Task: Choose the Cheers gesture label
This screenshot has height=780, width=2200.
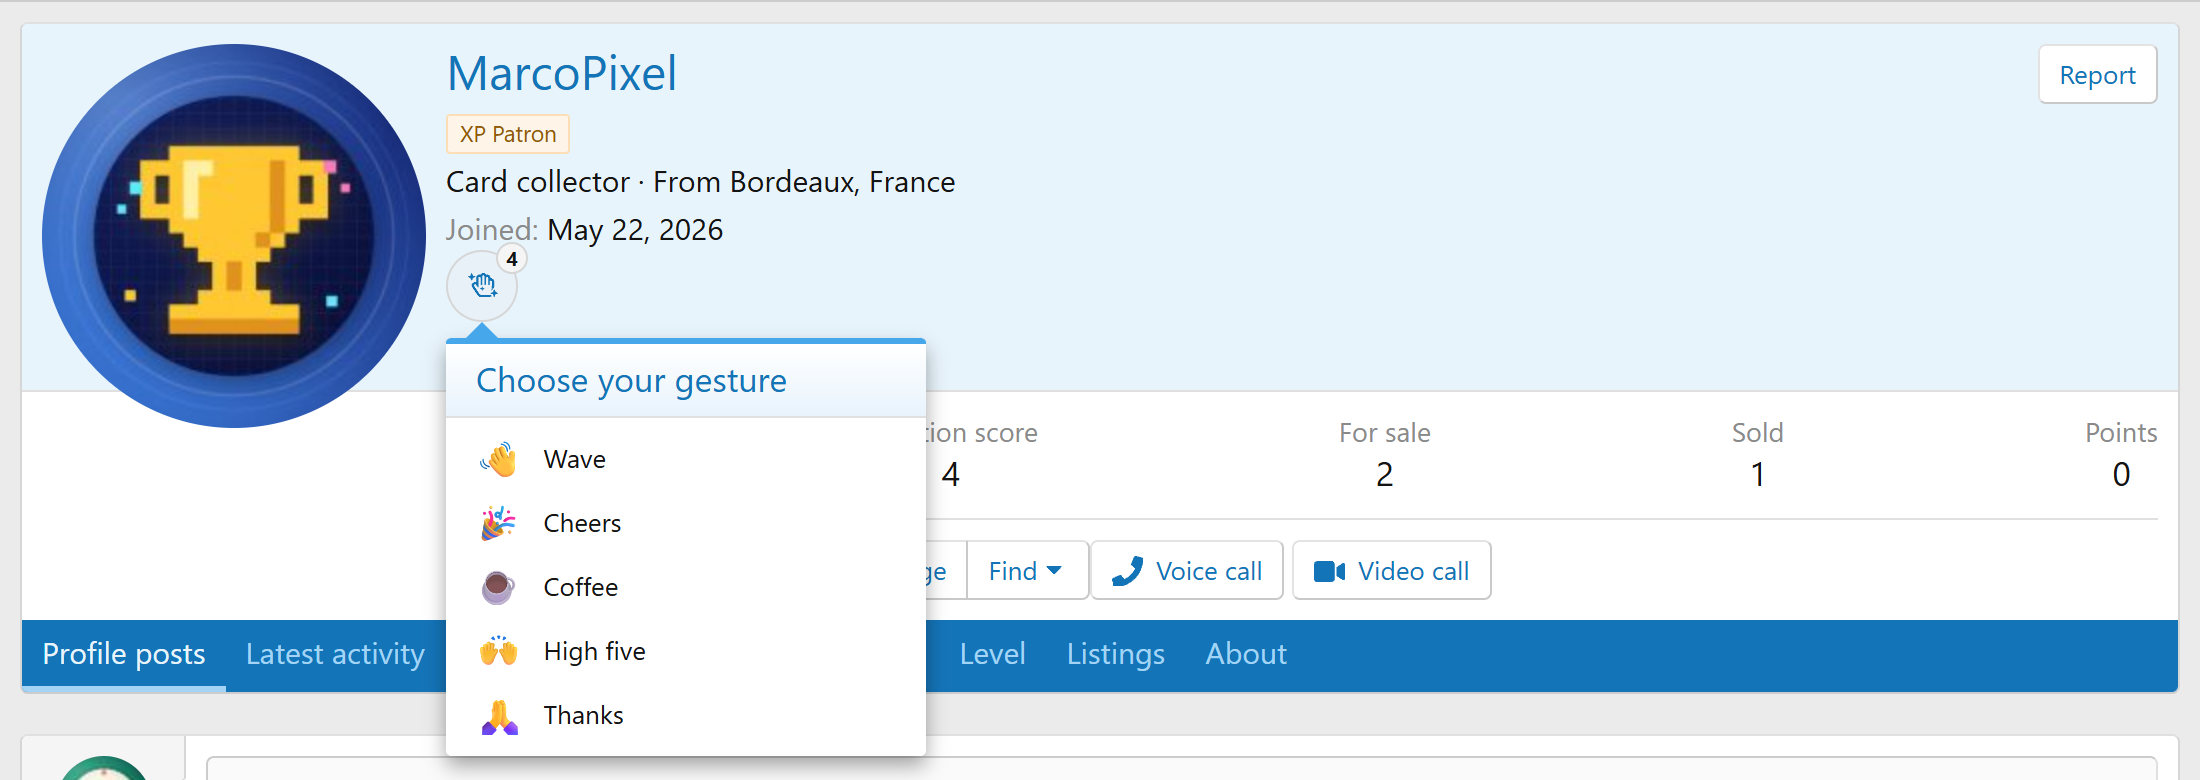Action: (582, 523)
